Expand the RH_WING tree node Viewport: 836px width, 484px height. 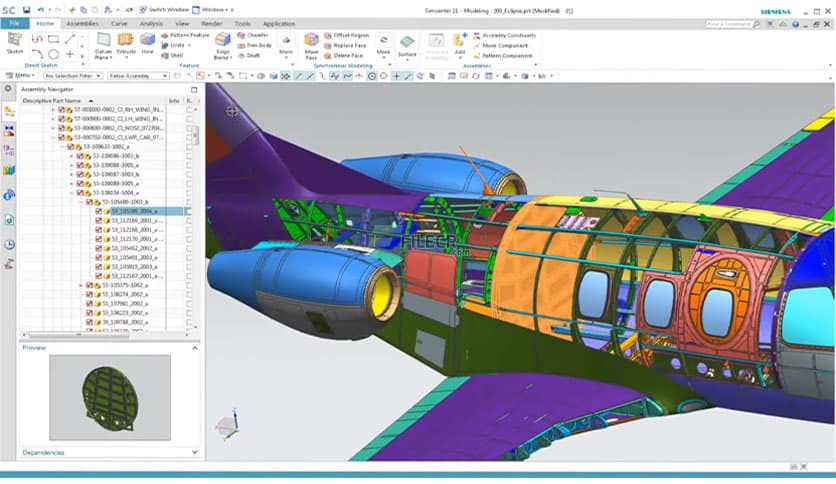(53, 110)
